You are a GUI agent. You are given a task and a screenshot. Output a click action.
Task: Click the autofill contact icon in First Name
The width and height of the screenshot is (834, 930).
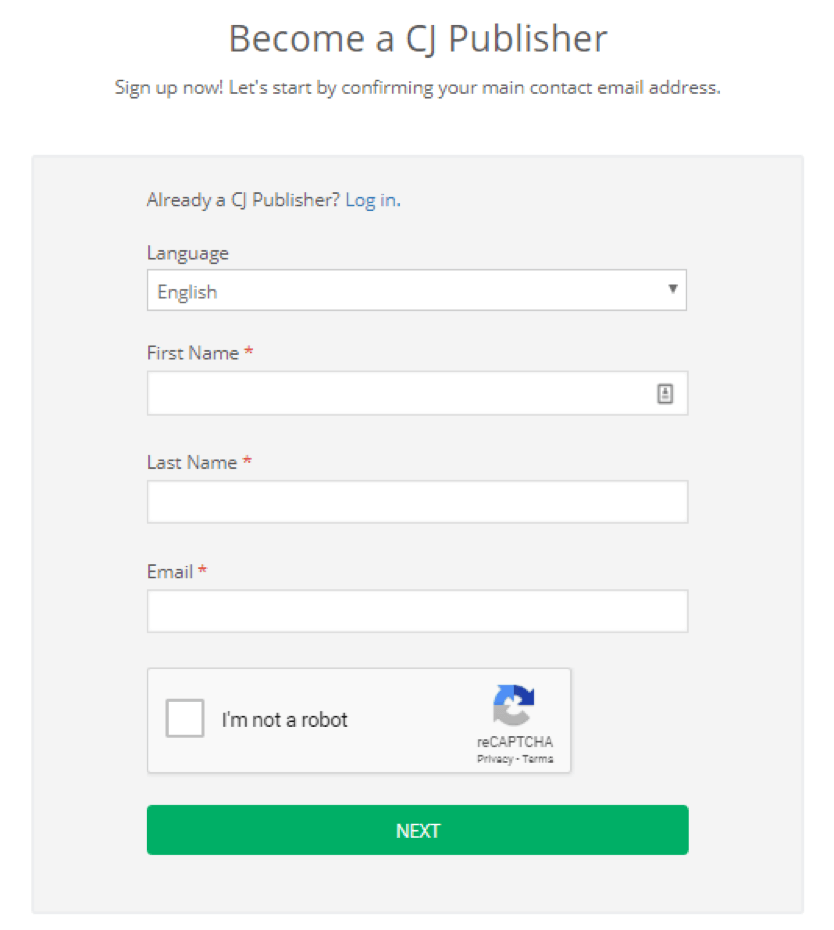pos(666,394)
